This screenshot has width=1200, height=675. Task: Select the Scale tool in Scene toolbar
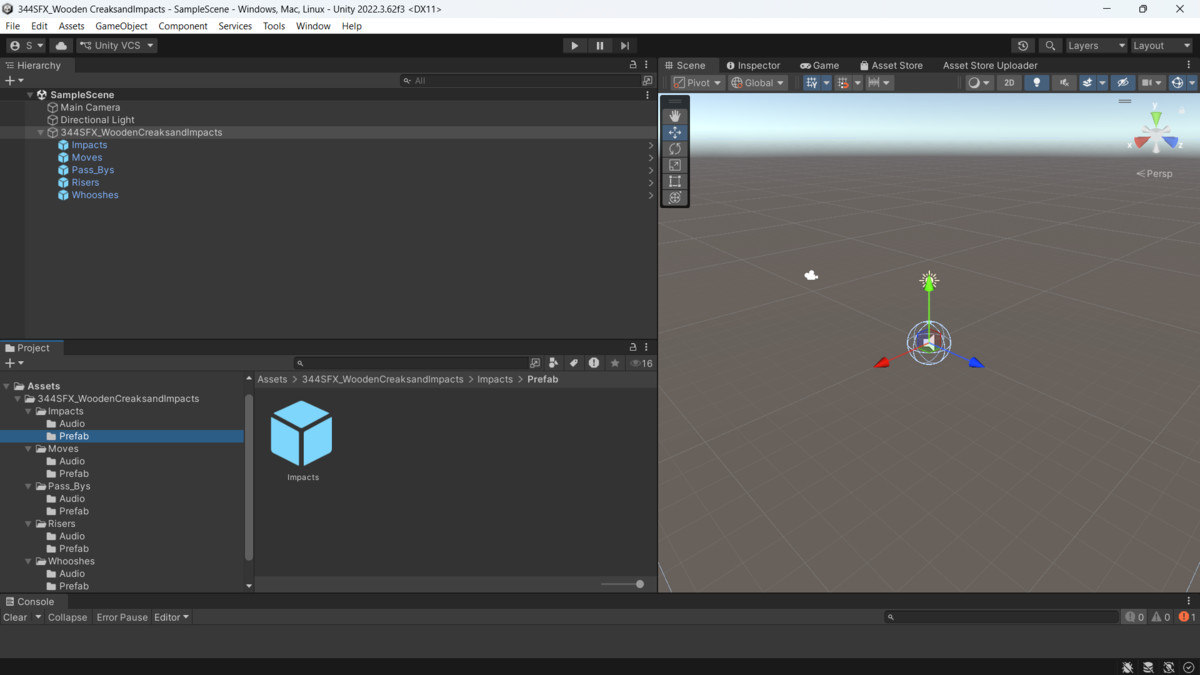[x=675, y=165]
